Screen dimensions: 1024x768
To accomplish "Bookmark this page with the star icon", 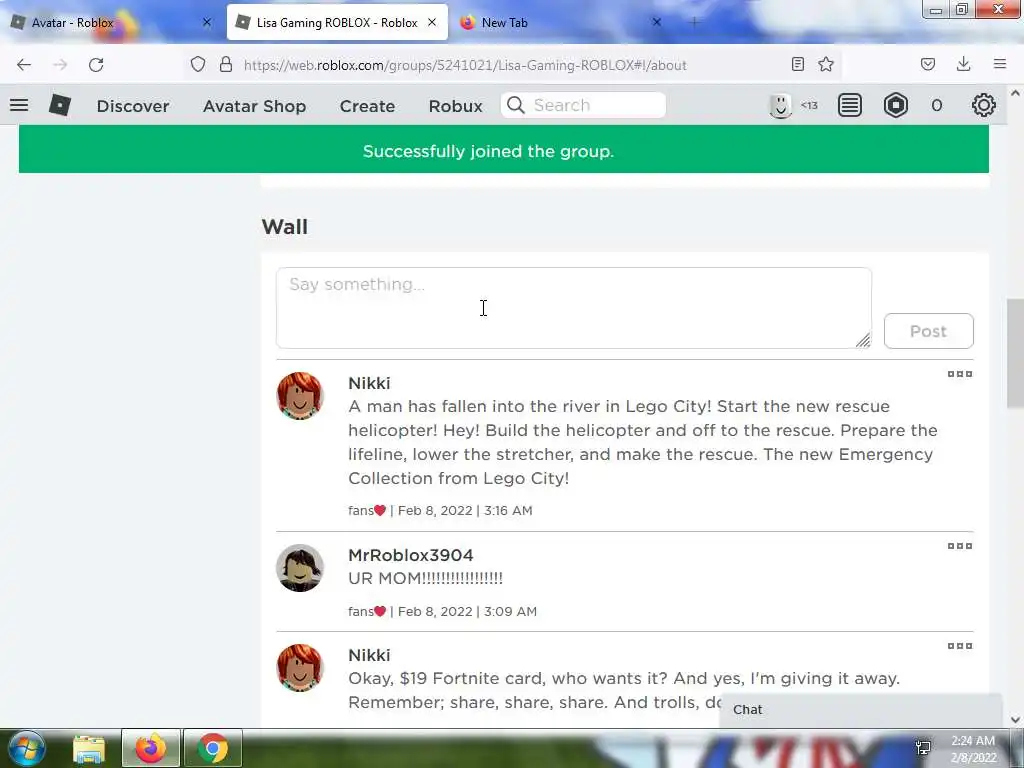I will point(826,64).
